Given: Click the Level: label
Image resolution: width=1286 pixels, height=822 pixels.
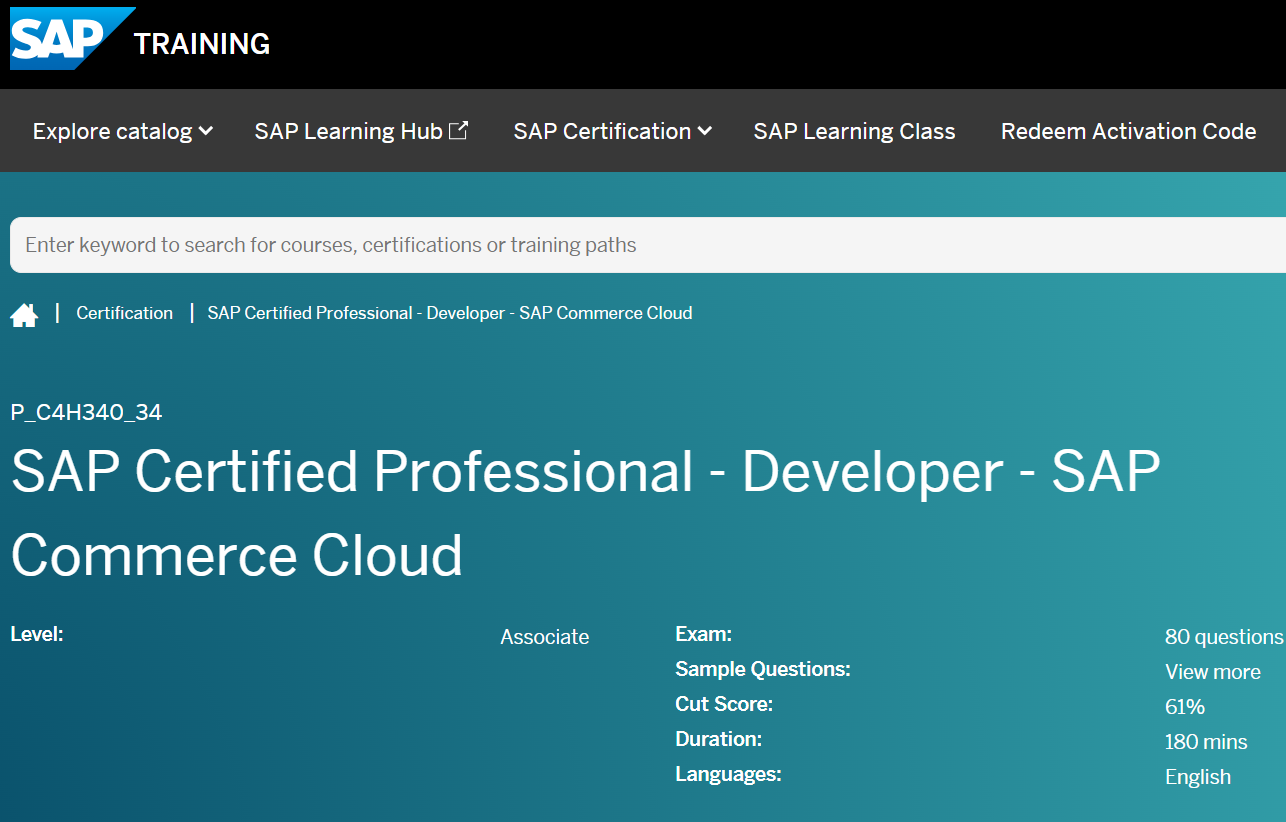Looking at the screenshot, I should click(x=36, y=634).
